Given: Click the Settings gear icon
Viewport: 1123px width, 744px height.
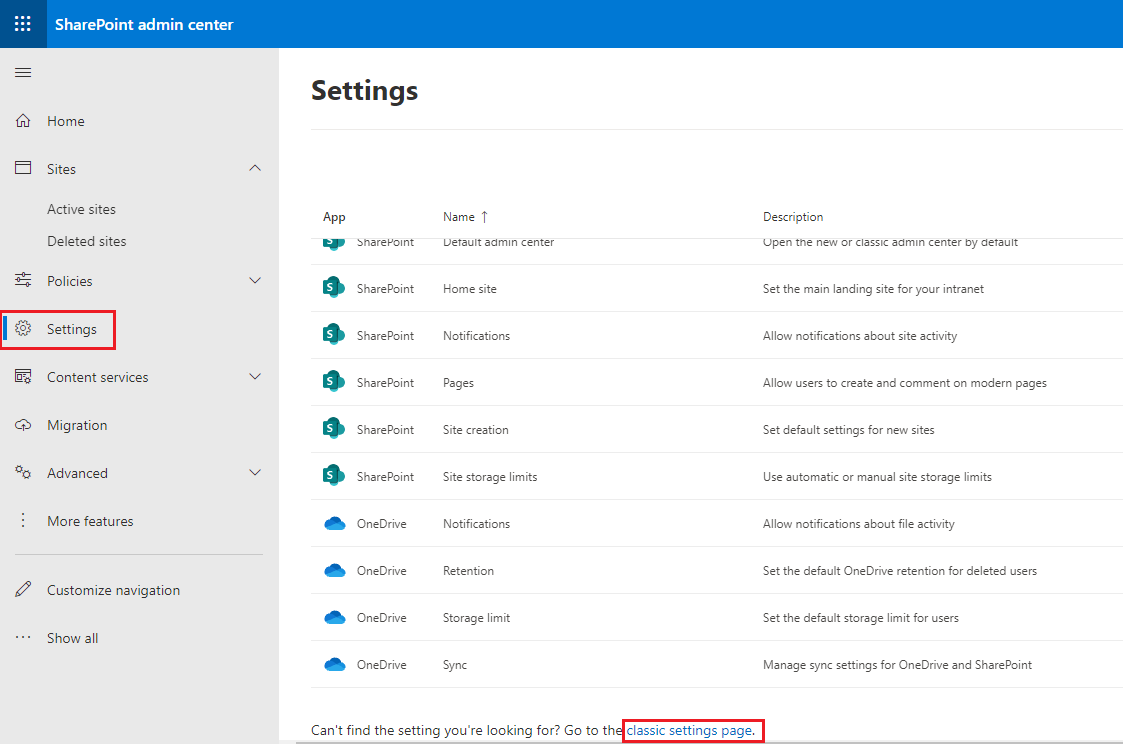Looking at the screenshot, I should coord(23,328).
